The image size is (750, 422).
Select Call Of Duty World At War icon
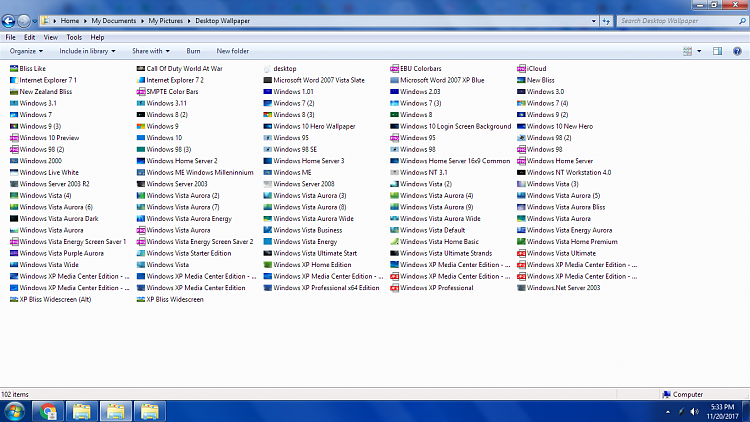141,69
